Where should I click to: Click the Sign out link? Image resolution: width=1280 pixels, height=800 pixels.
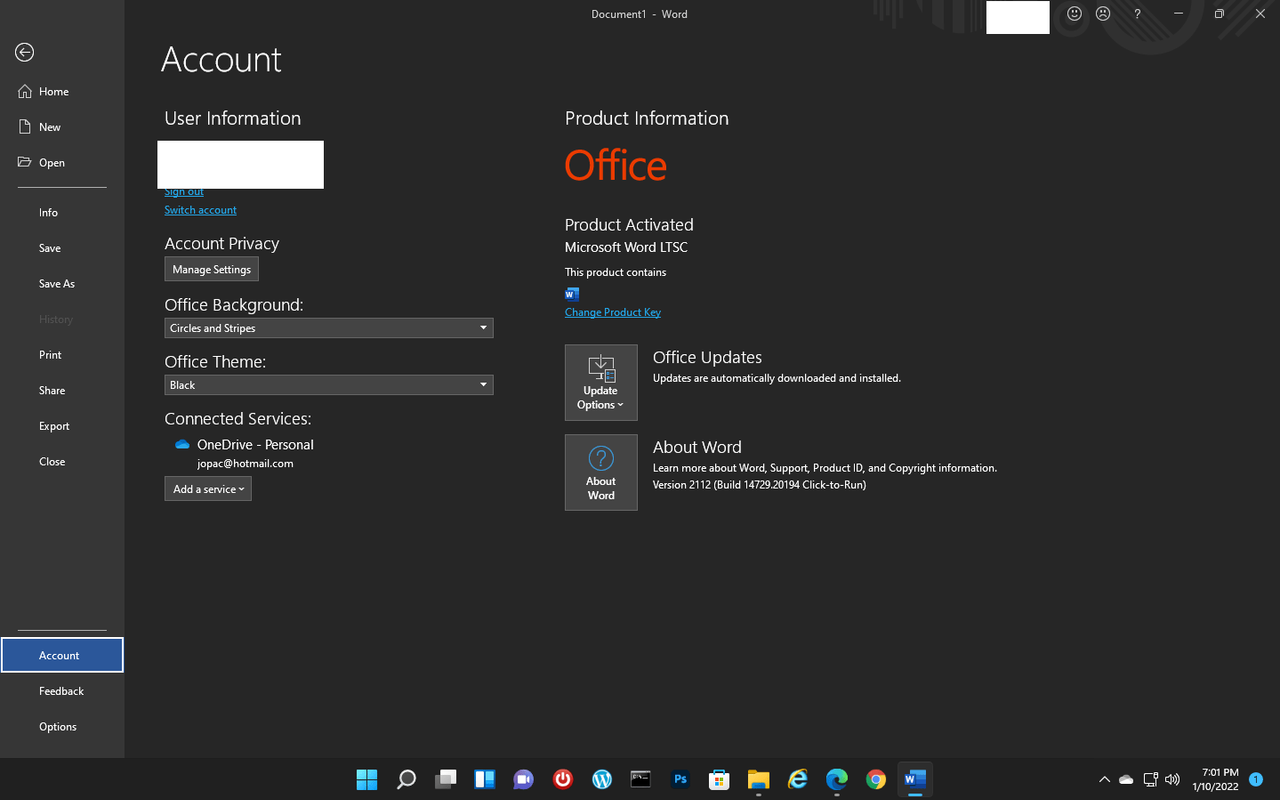tap(184, 192)
